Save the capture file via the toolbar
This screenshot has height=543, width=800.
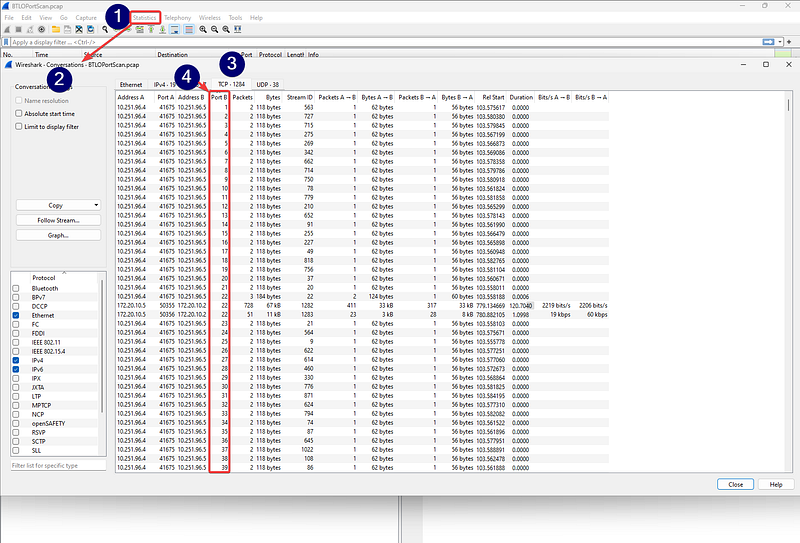point(67,30)
